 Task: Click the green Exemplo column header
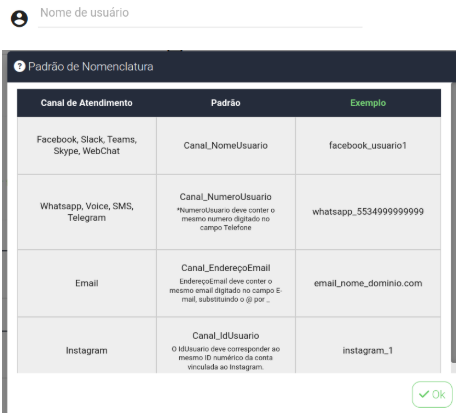(368, 103)
